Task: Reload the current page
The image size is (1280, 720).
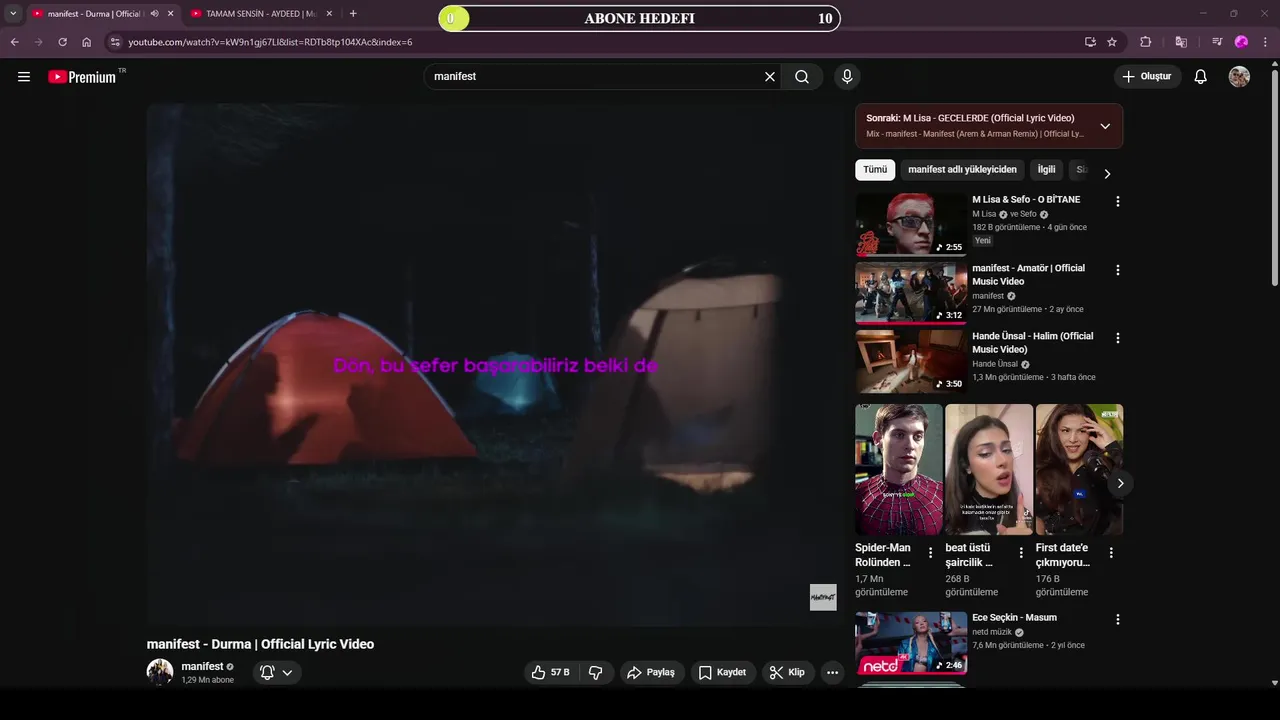Action: coord(62,42)
